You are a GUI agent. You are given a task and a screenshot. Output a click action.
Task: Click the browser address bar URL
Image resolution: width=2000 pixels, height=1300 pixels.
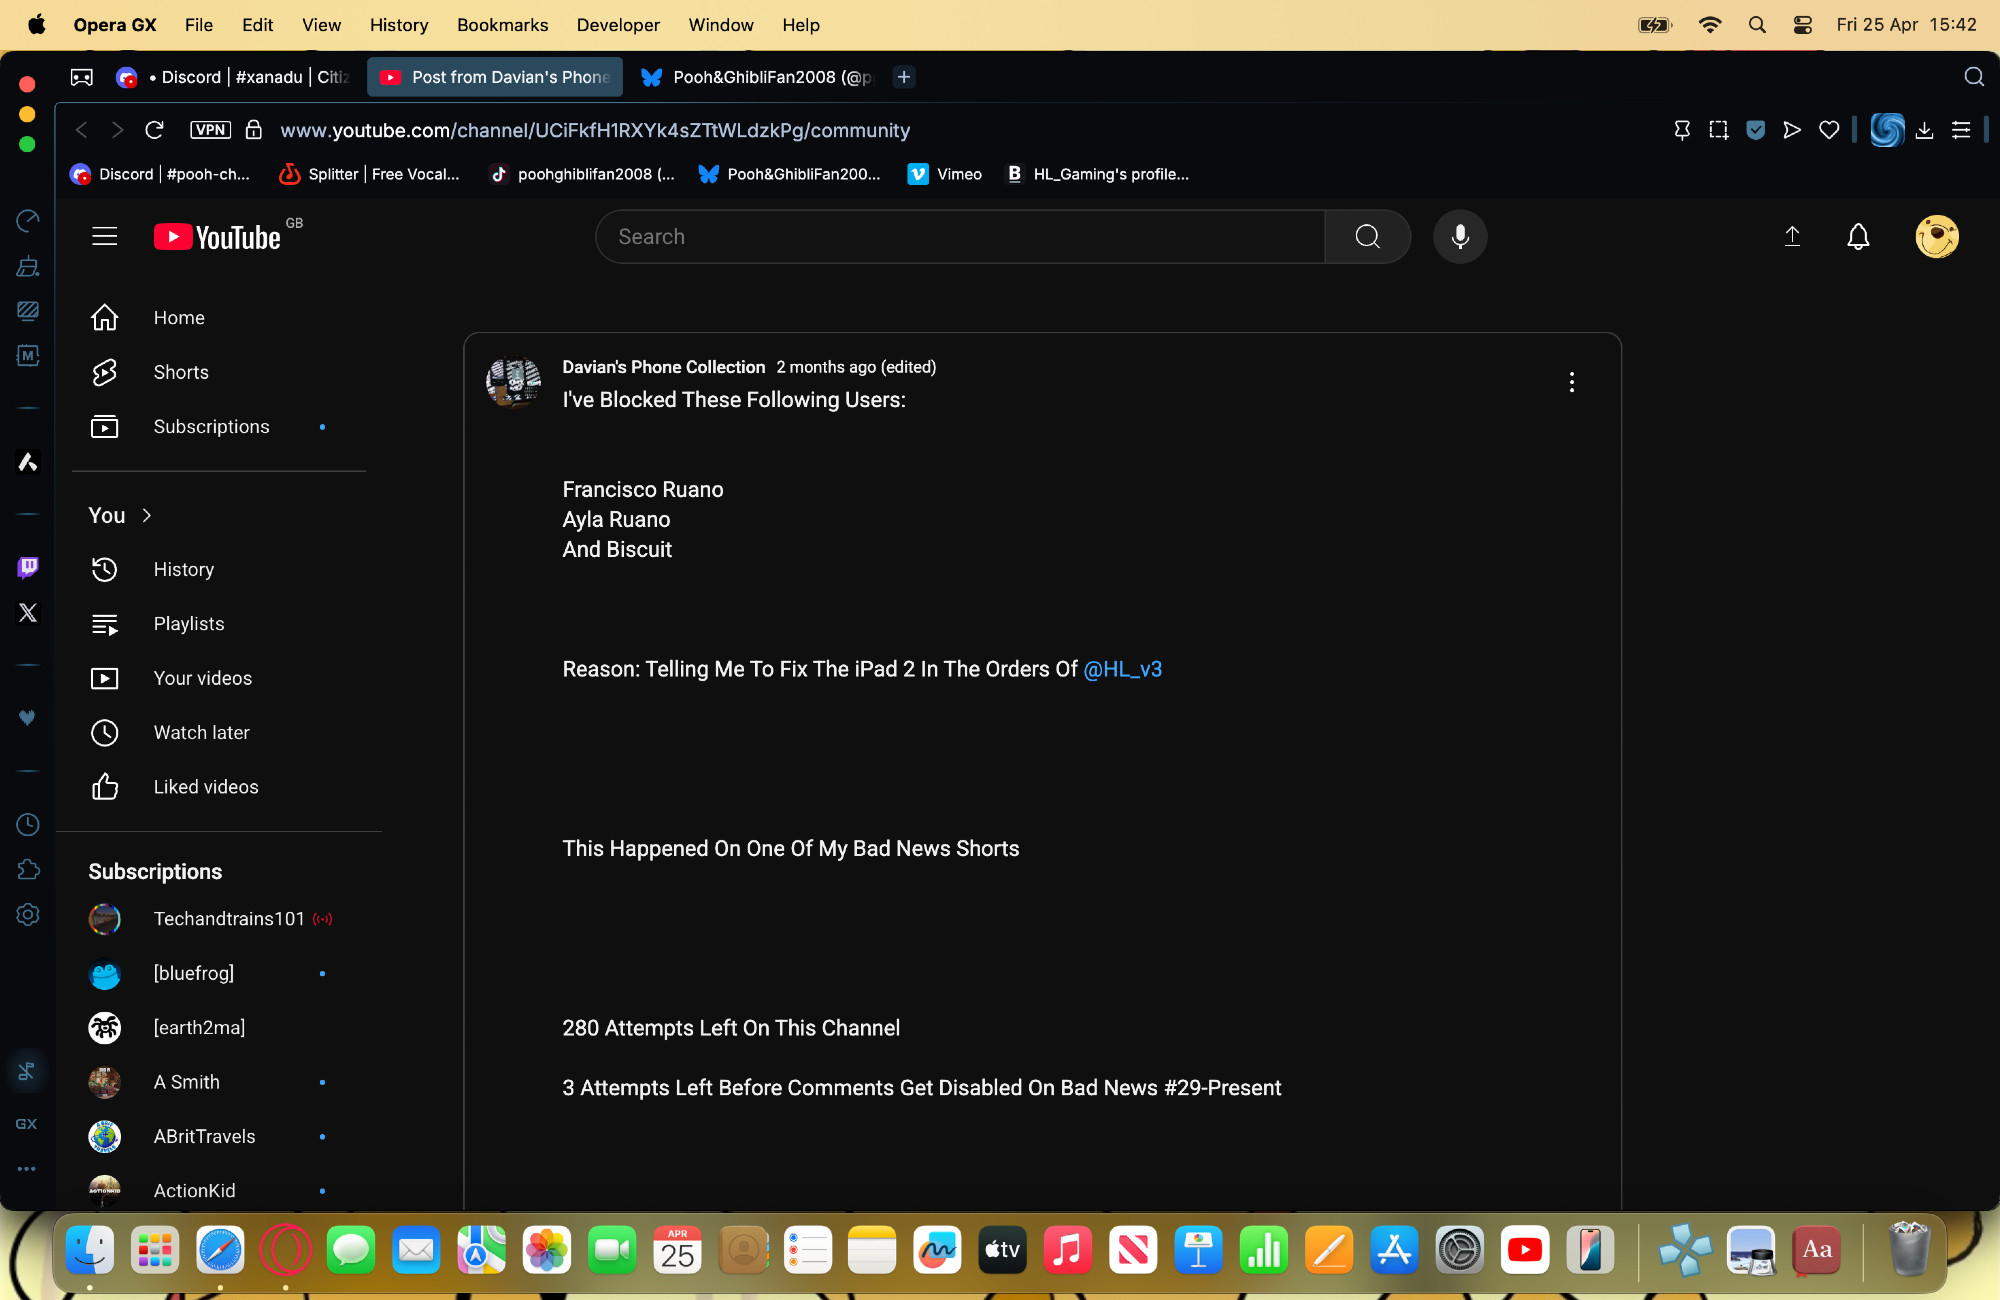pos(595,130)
